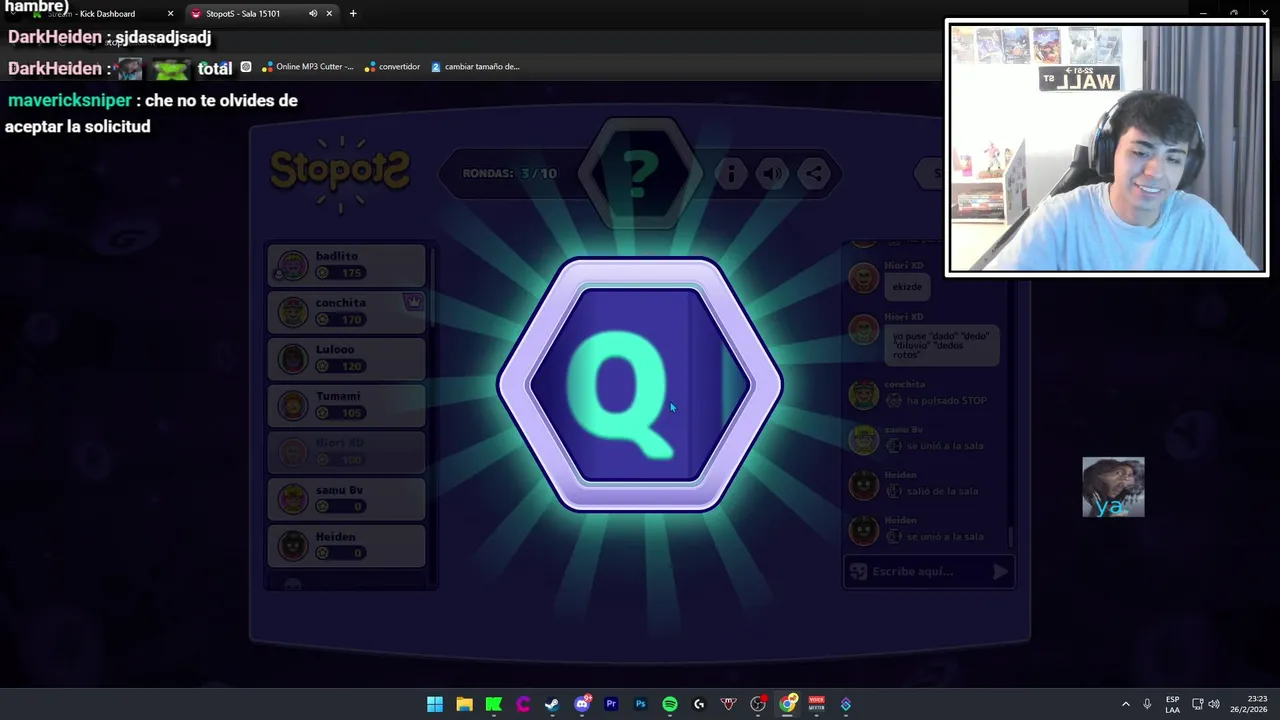This screenshot has height=720, width=1280.
Task: Click the question mark hexagon badge
Action: (x=640, y=173)
